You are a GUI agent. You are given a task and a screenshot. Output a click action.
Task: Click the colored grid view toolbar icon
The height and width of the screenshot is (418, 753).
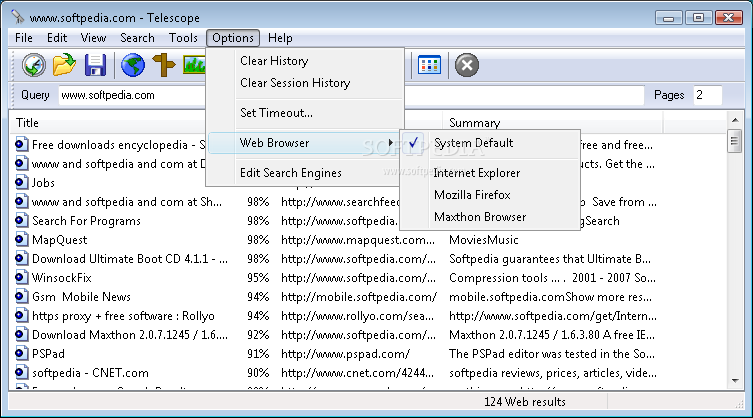tap(429, 65)
